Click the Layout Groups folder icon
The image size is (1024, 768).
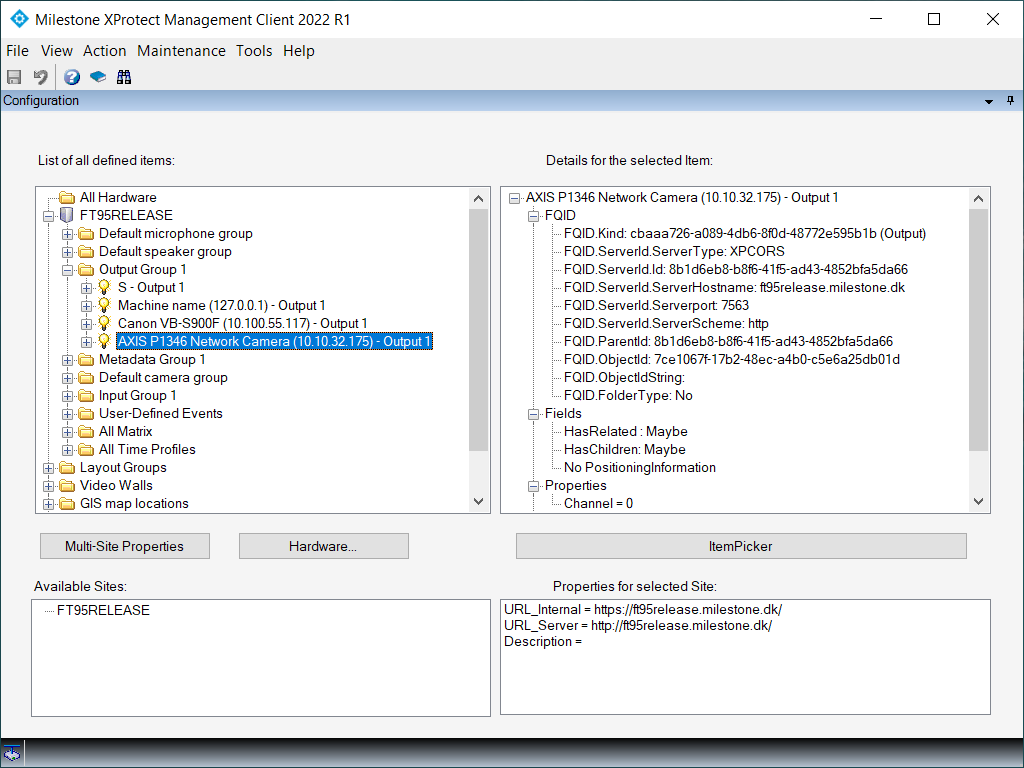[67, 468]
